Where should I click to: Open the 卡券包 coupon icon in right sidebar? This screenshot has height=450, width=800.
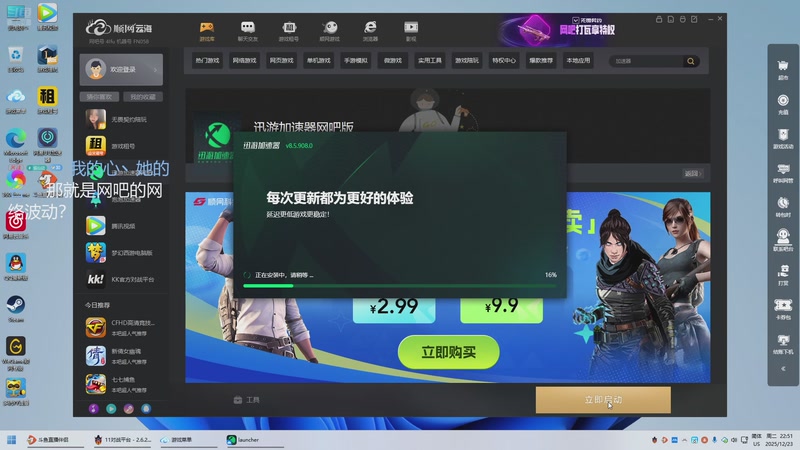coord(783,309)
